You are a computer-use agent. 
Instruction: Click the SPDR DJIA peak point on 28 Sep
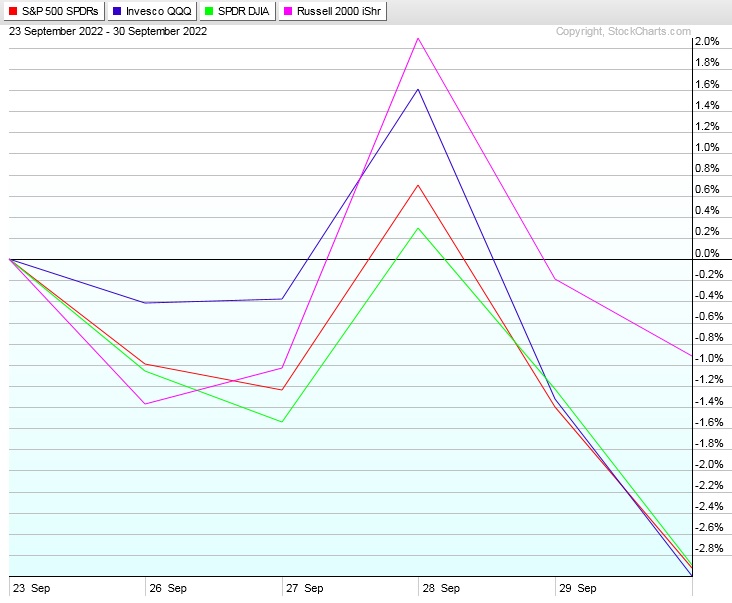pos(418,228)
